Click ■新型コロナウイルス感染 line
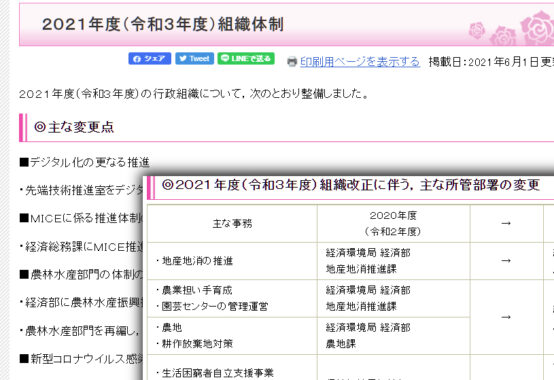554x380 pixels. 81,359
